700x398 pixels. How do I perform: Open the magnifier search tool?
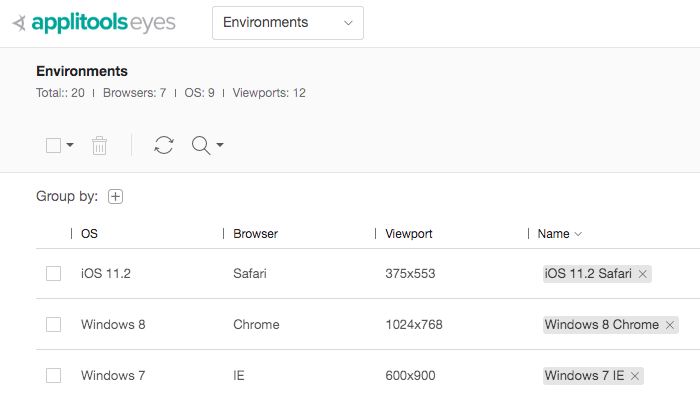(x=201, y=145)
